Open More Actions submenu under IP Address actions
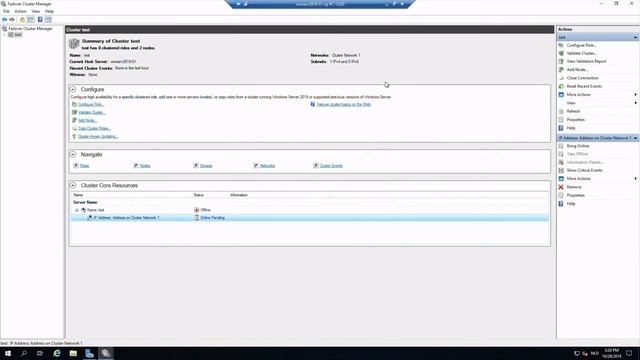 [578, 179]
